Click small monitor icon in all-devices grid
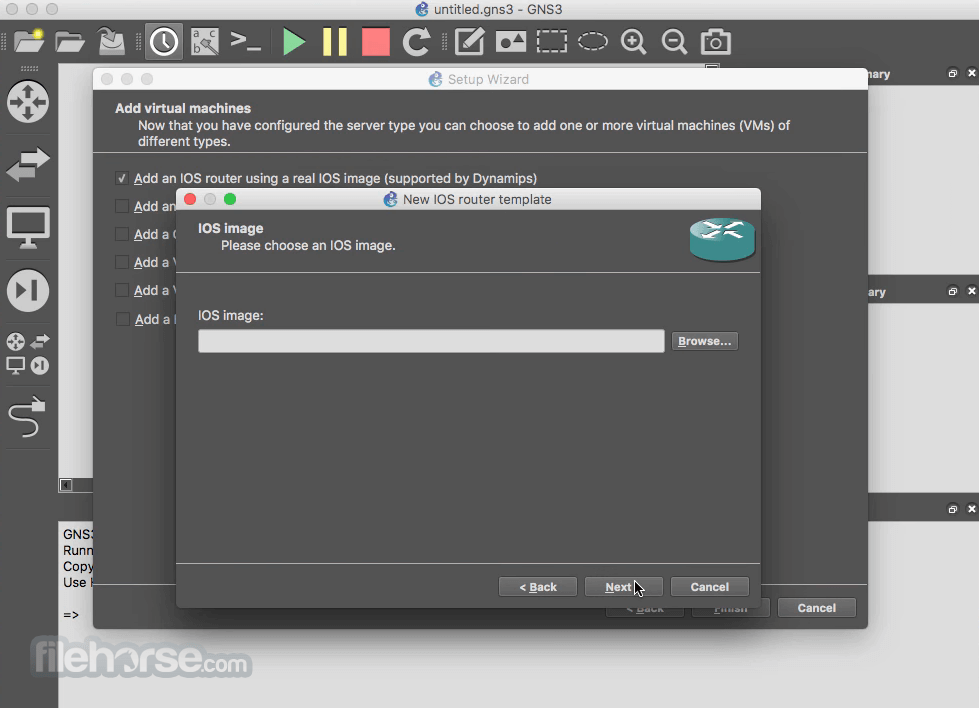Image resolution: width=979 pixels, height=708 pixels. tap(16, 365)
